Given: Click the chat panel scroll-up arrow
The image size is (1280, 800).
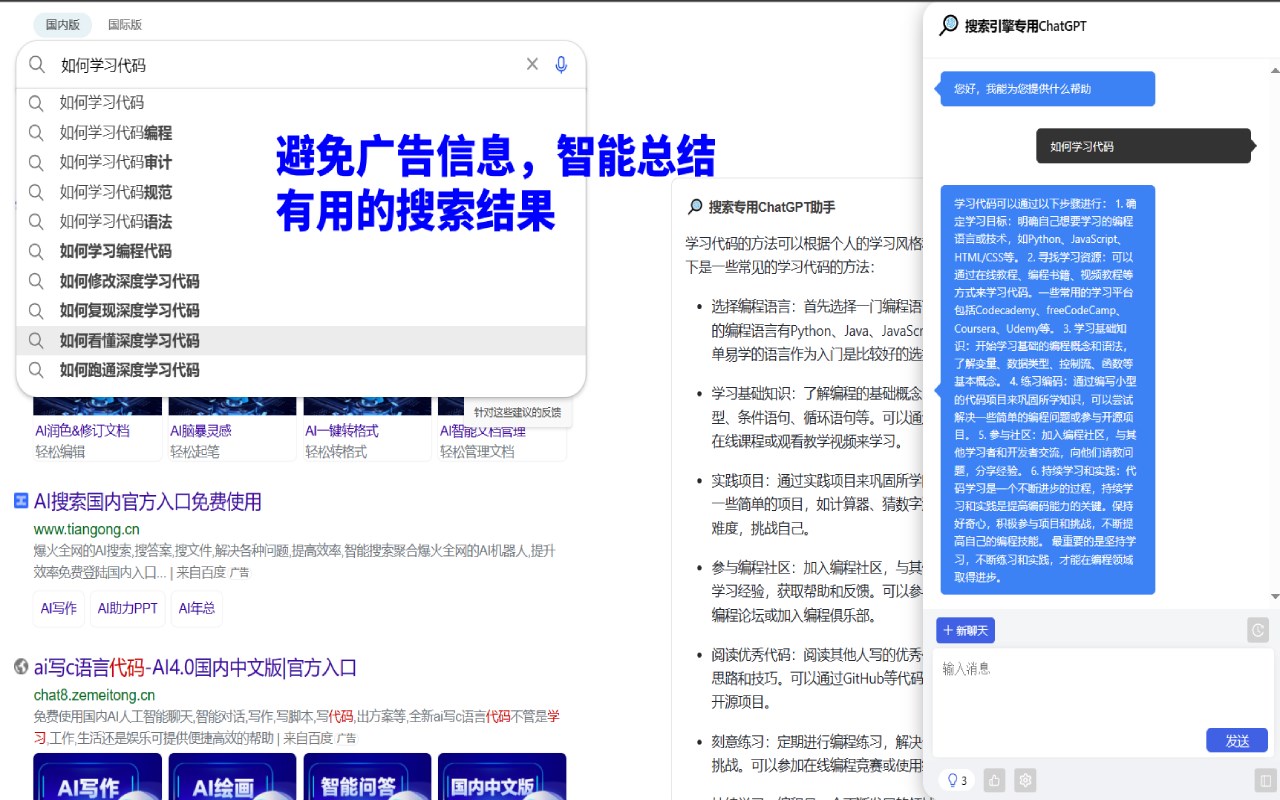Looking at the screenshot, I should 1274,70.
